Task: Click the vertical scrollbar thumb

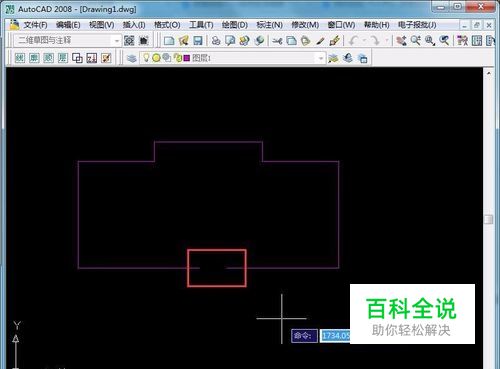Action: (489, 219)
